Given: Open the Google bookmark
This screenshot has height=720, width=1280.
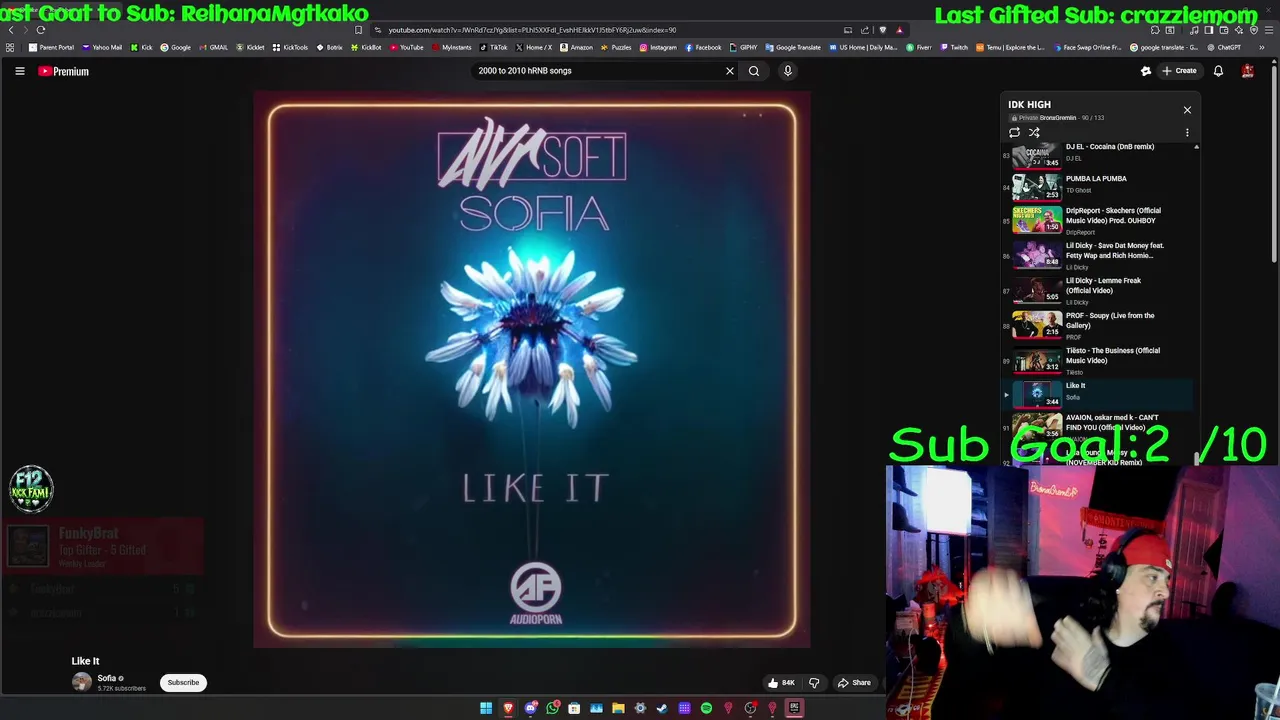Looking at the screenshot, I should pos(176,47).
